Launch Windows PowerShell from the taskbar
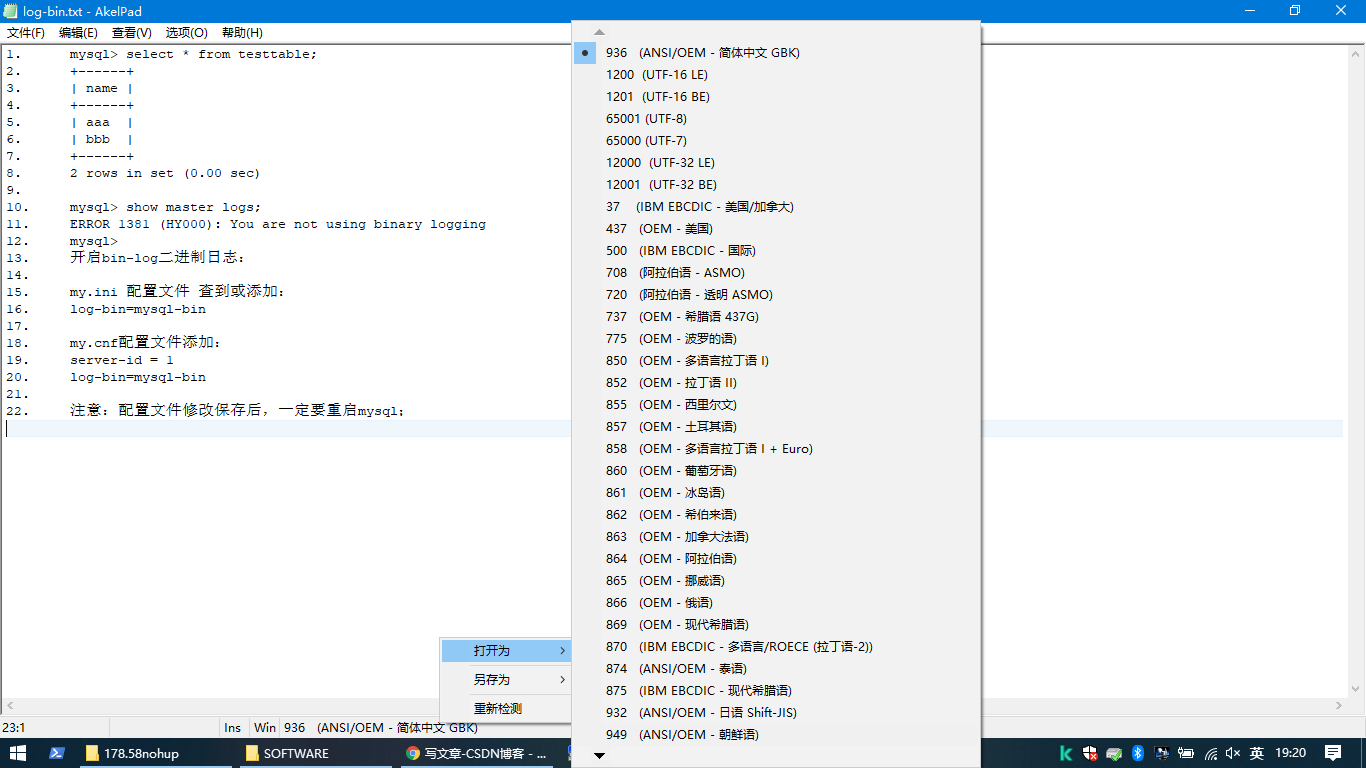 (57, 754)
